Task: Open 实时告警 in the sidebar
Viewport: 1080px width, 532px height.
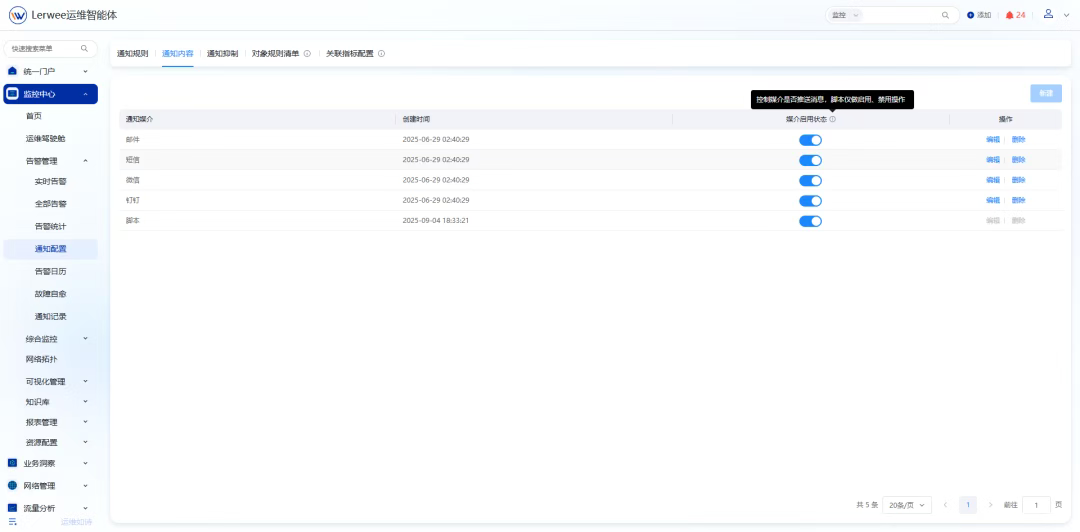Action: coord(50,182)
